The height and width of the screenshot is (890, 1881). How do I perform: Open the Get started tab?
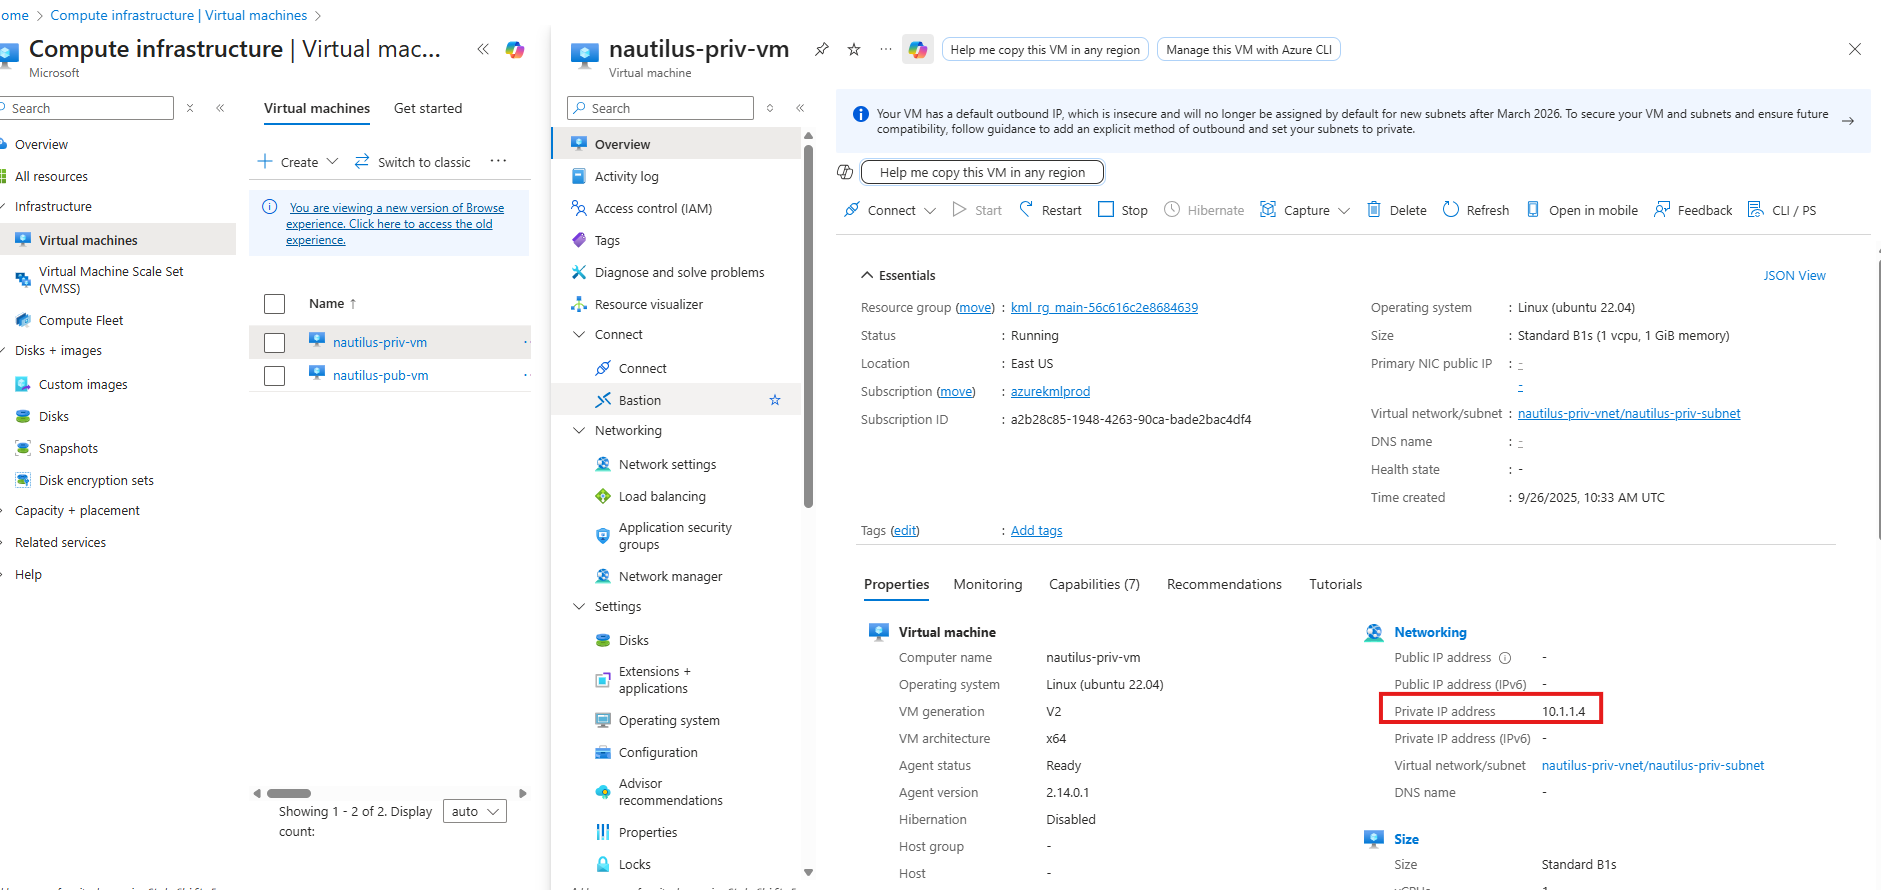pyautogui.click(x=428, y=108)
